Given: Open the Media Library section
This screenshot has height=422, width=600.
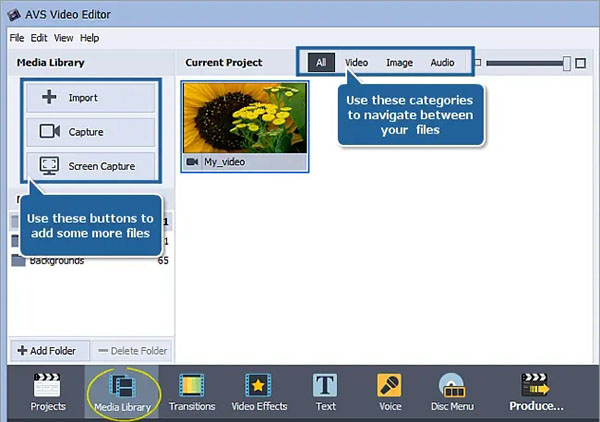Looking at the screenshot, I should (x=122, y=392).
